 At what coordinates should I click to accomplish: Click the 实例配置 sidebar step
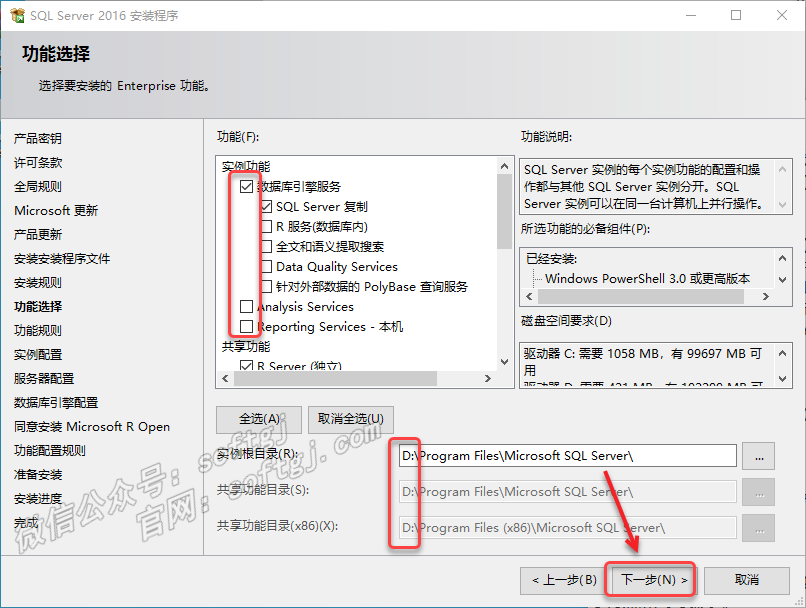[x=38, y=355]
